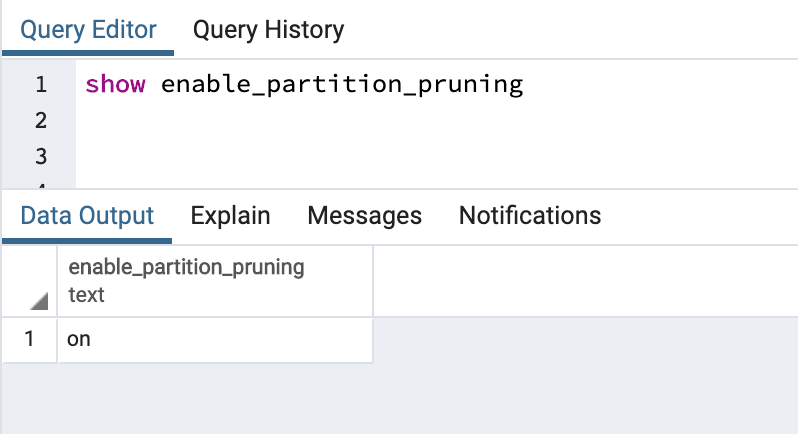Click line number 2 in editor gutter
The image size is (798, 434).
coord(41,121)
